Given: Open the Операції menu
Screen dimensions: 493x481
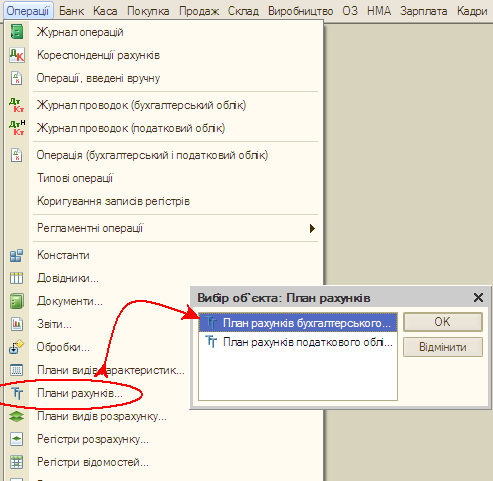Looking at the screenshot, I should (28, 11).
